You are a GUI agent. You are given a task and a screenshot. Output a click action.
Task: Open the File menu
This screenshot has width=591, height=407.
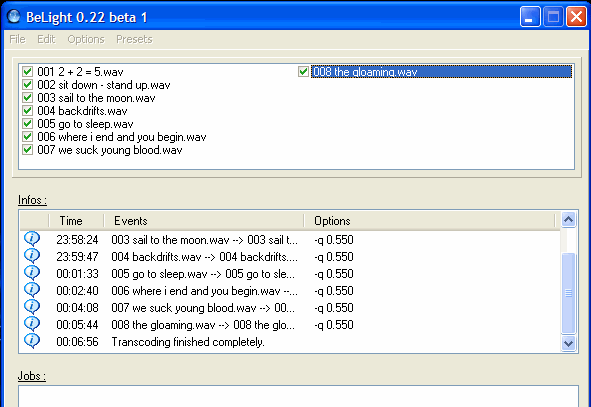point(17,39)
